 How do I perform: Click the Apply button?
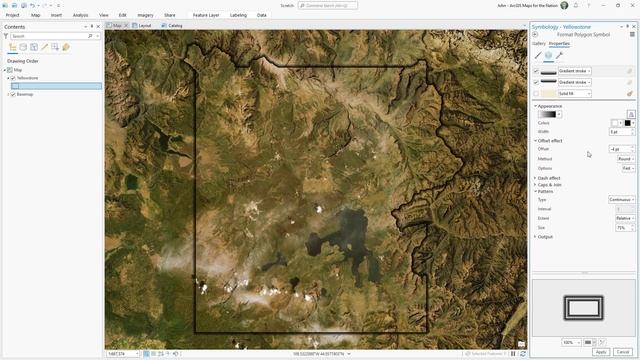601,352
